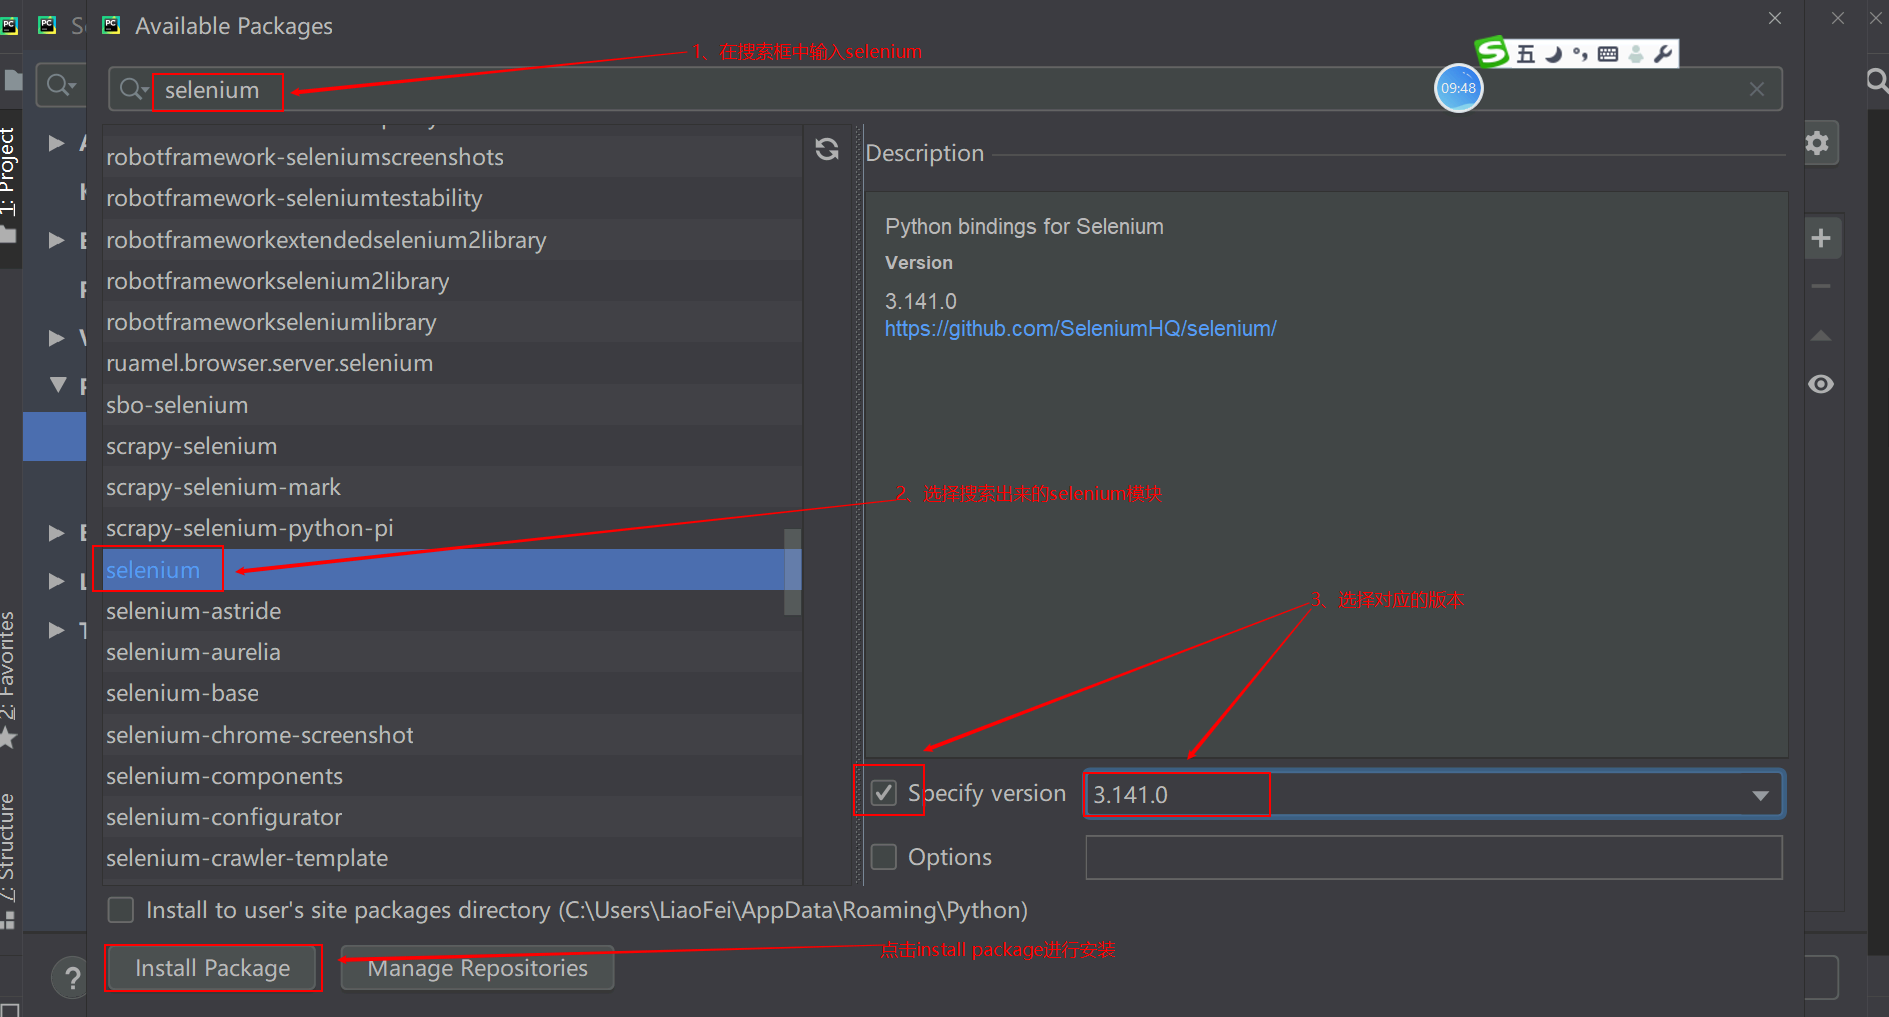Uncheck the Specify version checkbox
Image resolution: width=1889 pixels, height=1017 pixels.
[884, 793]
